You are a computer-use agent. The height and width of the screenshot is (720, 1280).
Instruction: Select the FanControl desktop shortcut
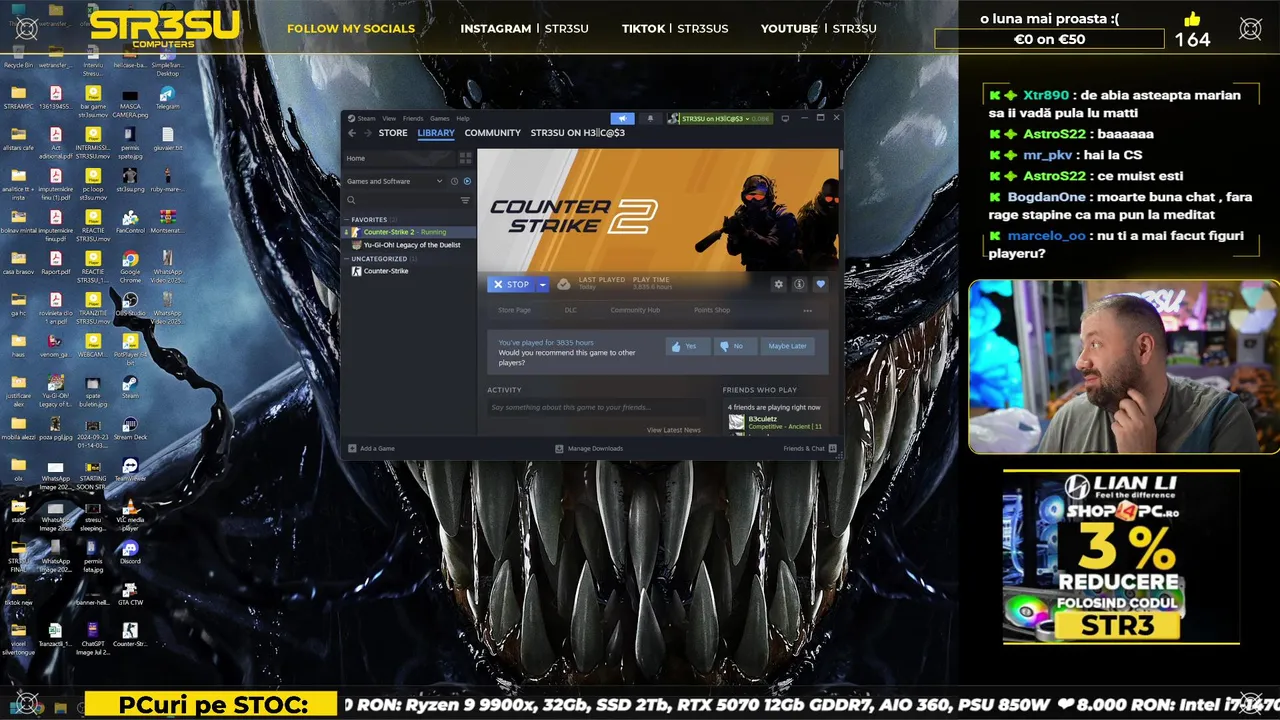pos(130,222)
